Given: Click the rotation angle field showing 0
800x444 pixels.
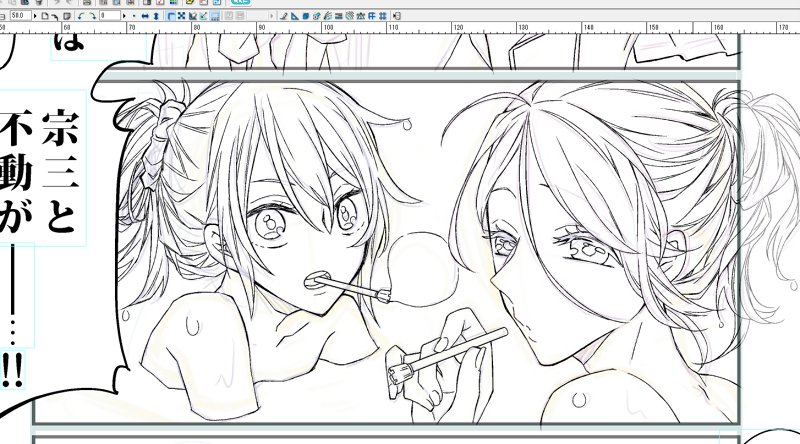Looking at the screenshot, I should click(x=110, y=16).
